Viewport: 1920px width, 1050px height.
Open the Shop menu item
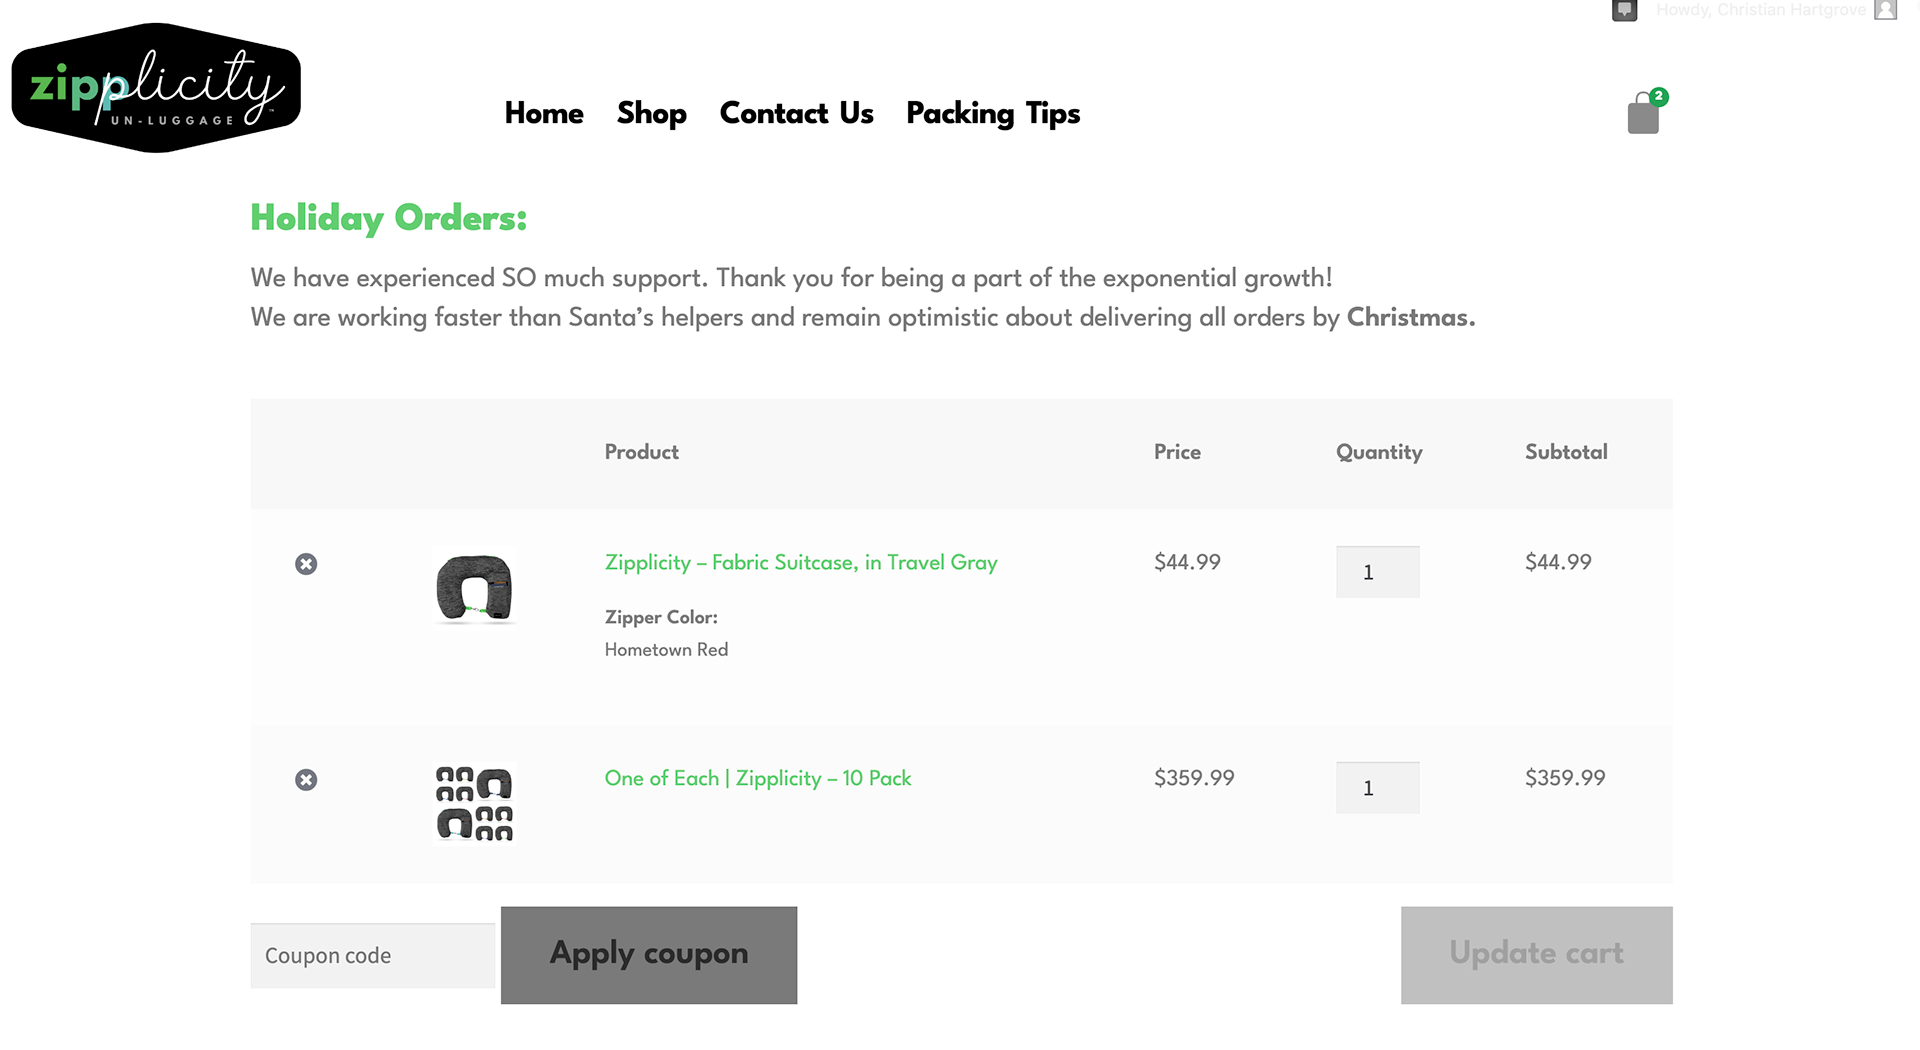[652, 114]
